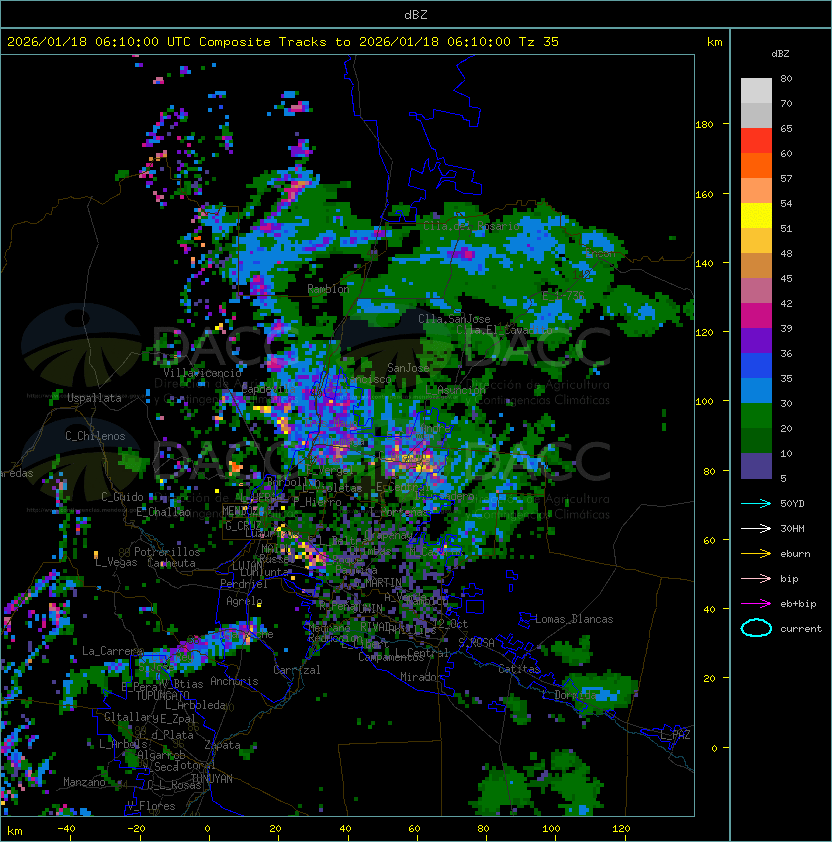
Task: Click the cyan ellipse current-track symbol
Action: tap(756, 628)
